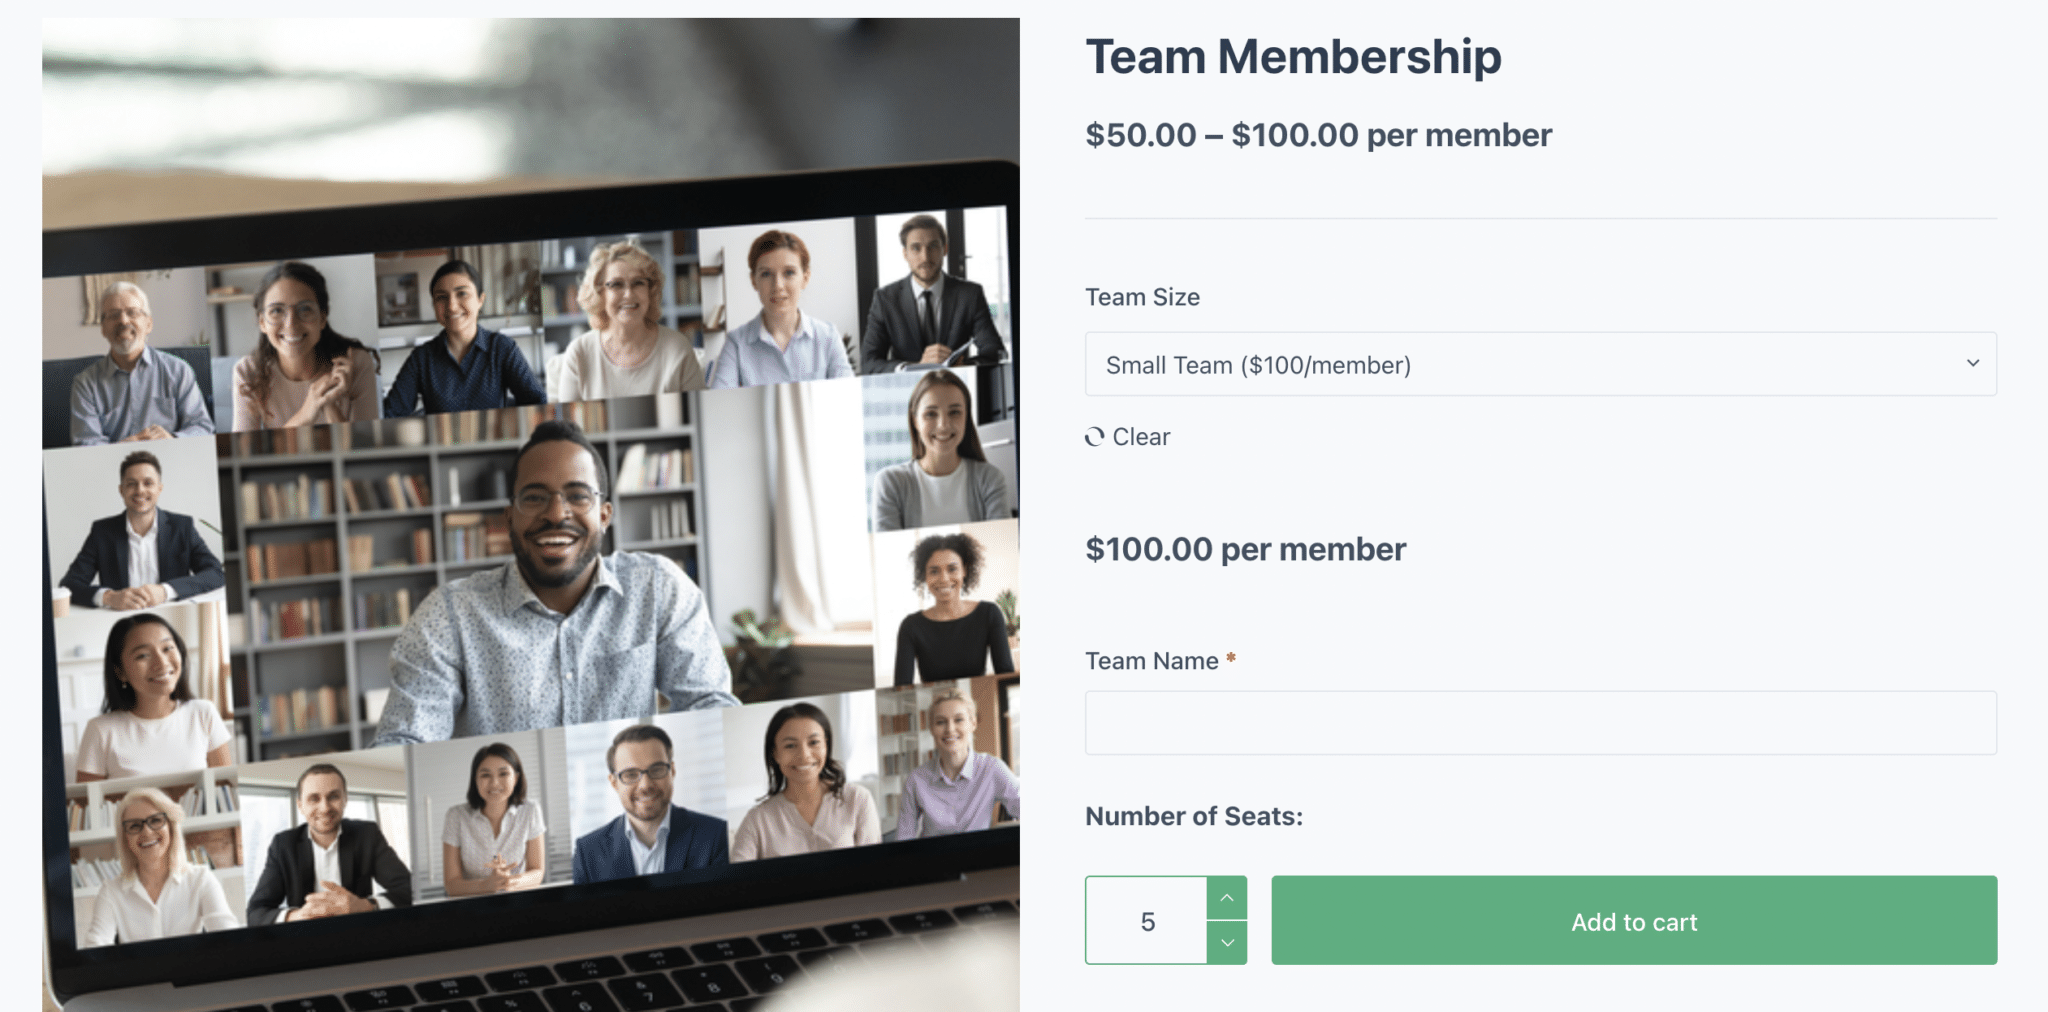Click the $100.00 per member variation price

tap(1245, 549)
